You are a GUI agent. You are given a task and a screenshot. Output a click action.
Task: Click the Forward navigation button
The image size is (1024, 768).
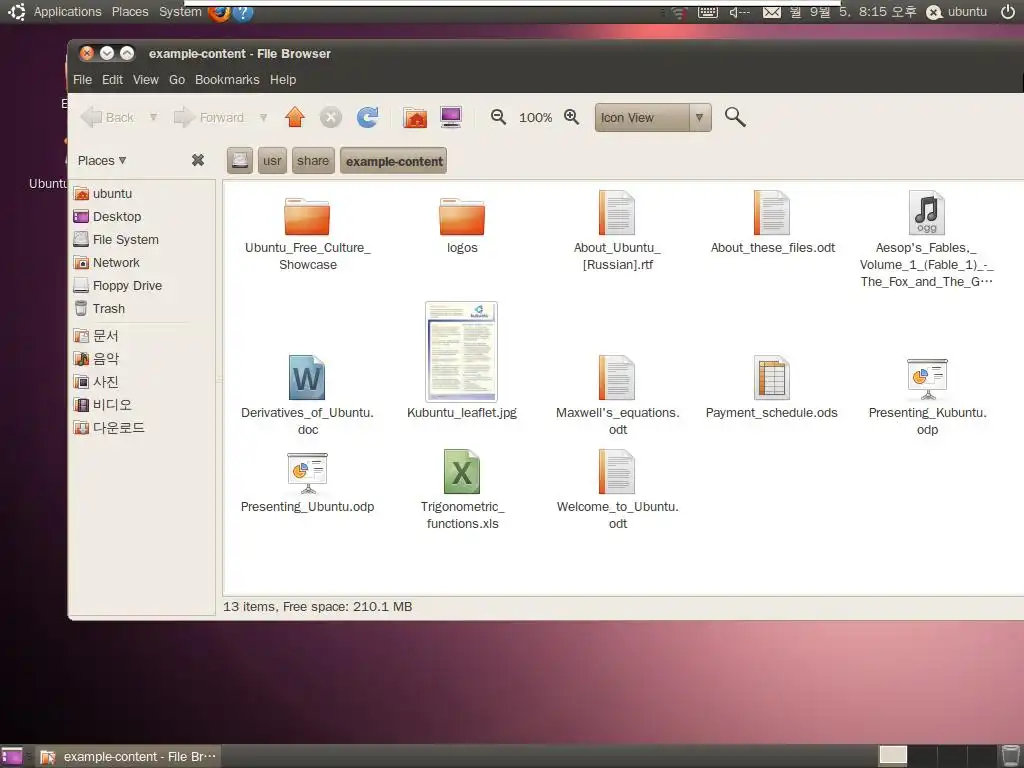click(210, 118)
